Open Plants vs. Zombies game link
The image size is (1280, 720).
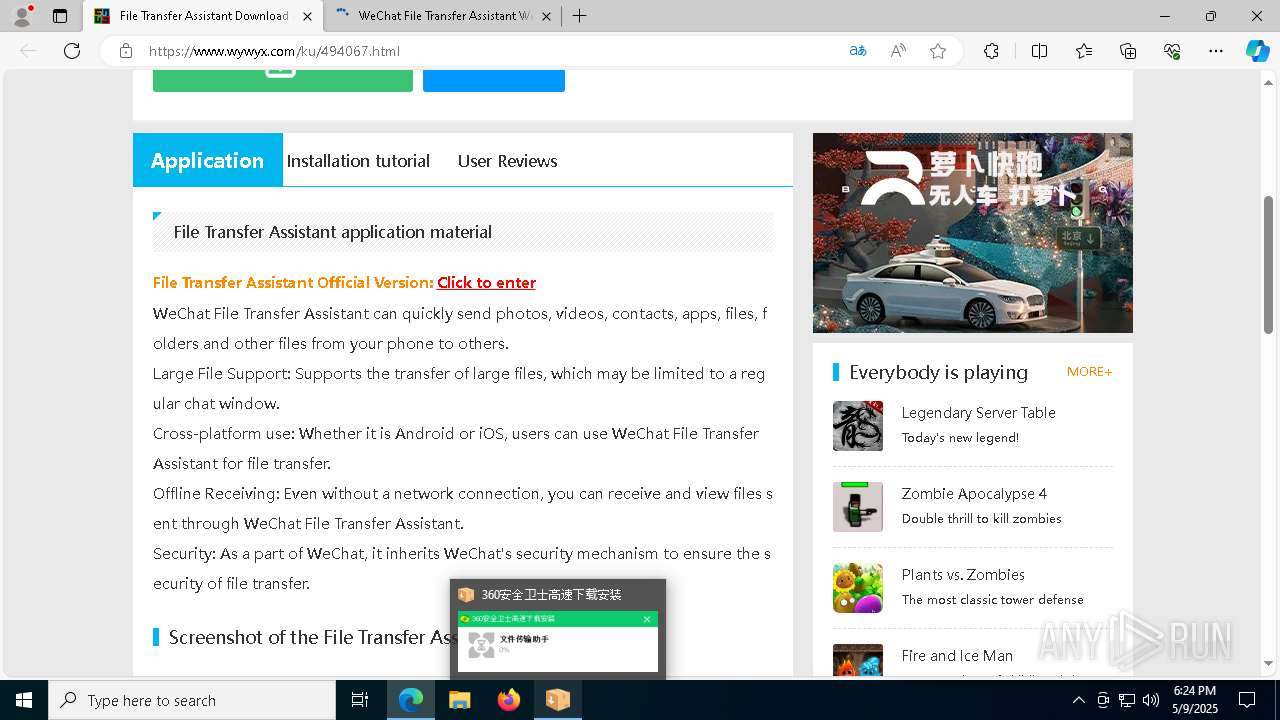tap(963, 574)
